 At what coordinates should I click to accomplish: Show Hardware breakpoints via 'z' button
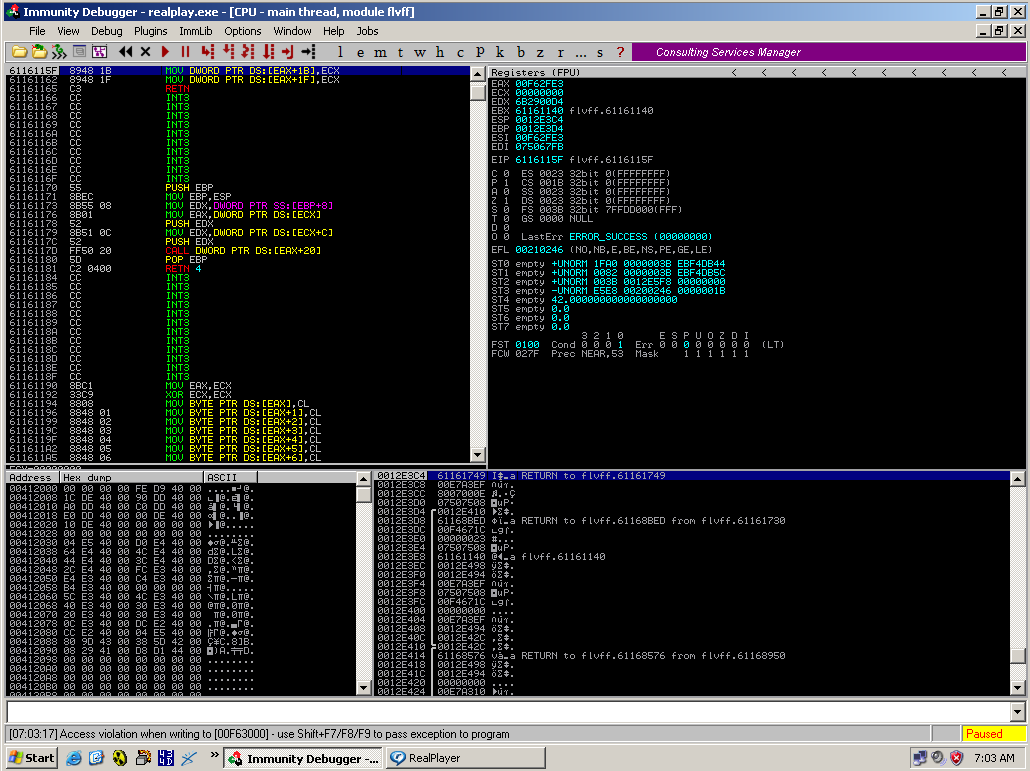(540, 52)
